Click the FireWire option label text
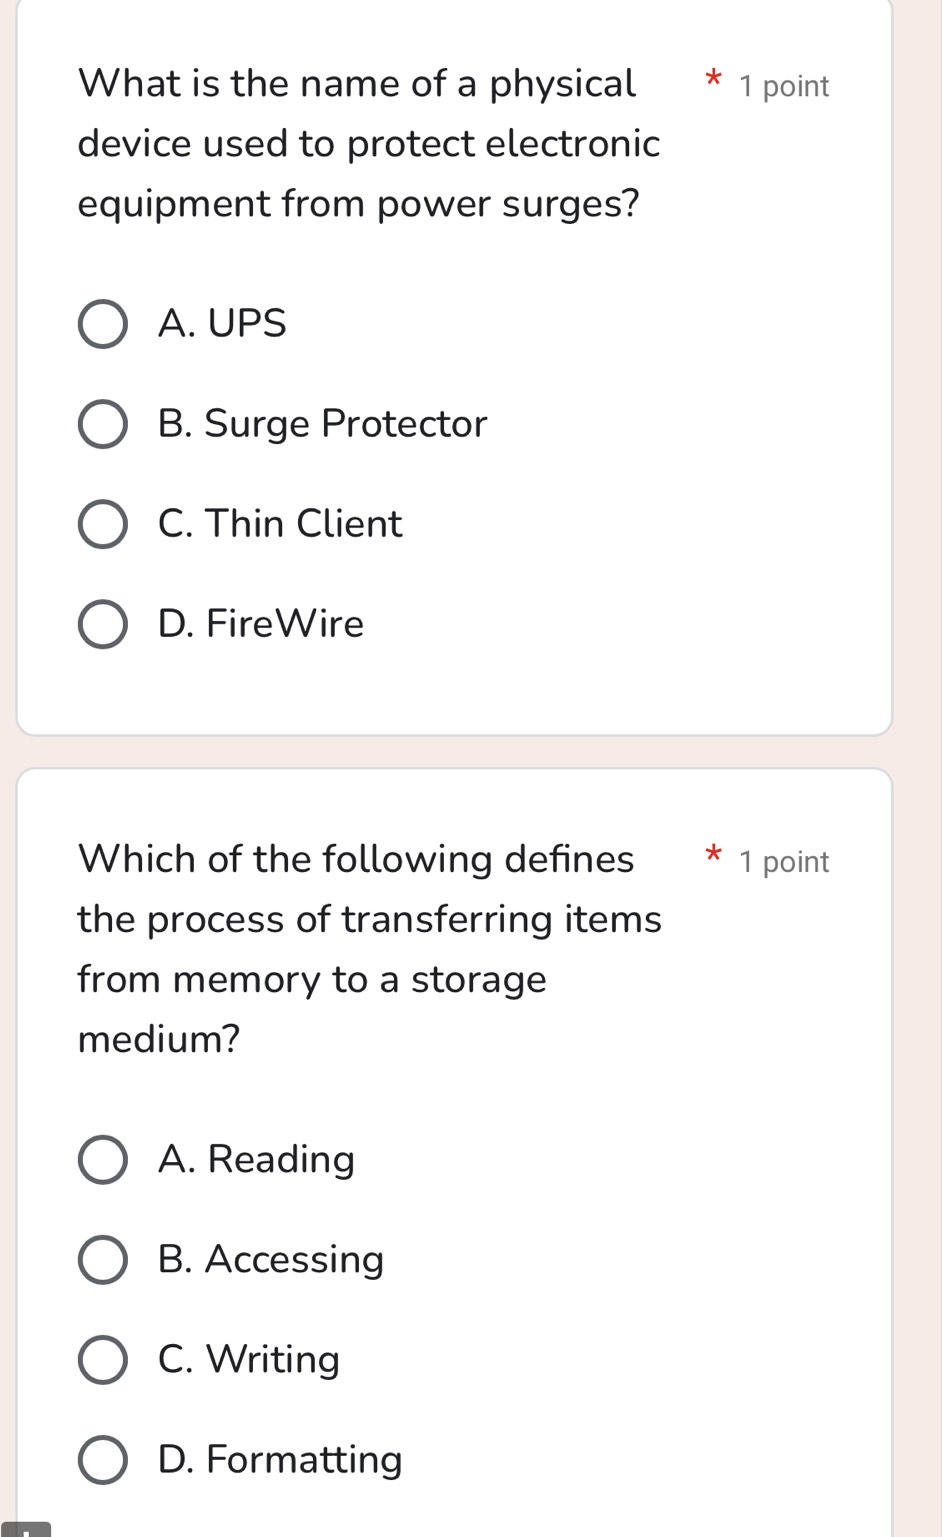 coord(263,623)
